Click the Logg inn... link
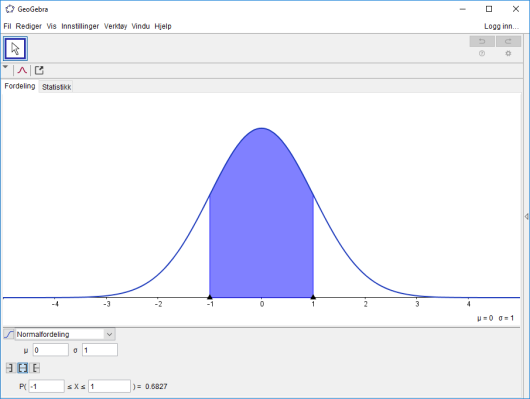This screenshot has height=399, width=530. coord(501,26)
